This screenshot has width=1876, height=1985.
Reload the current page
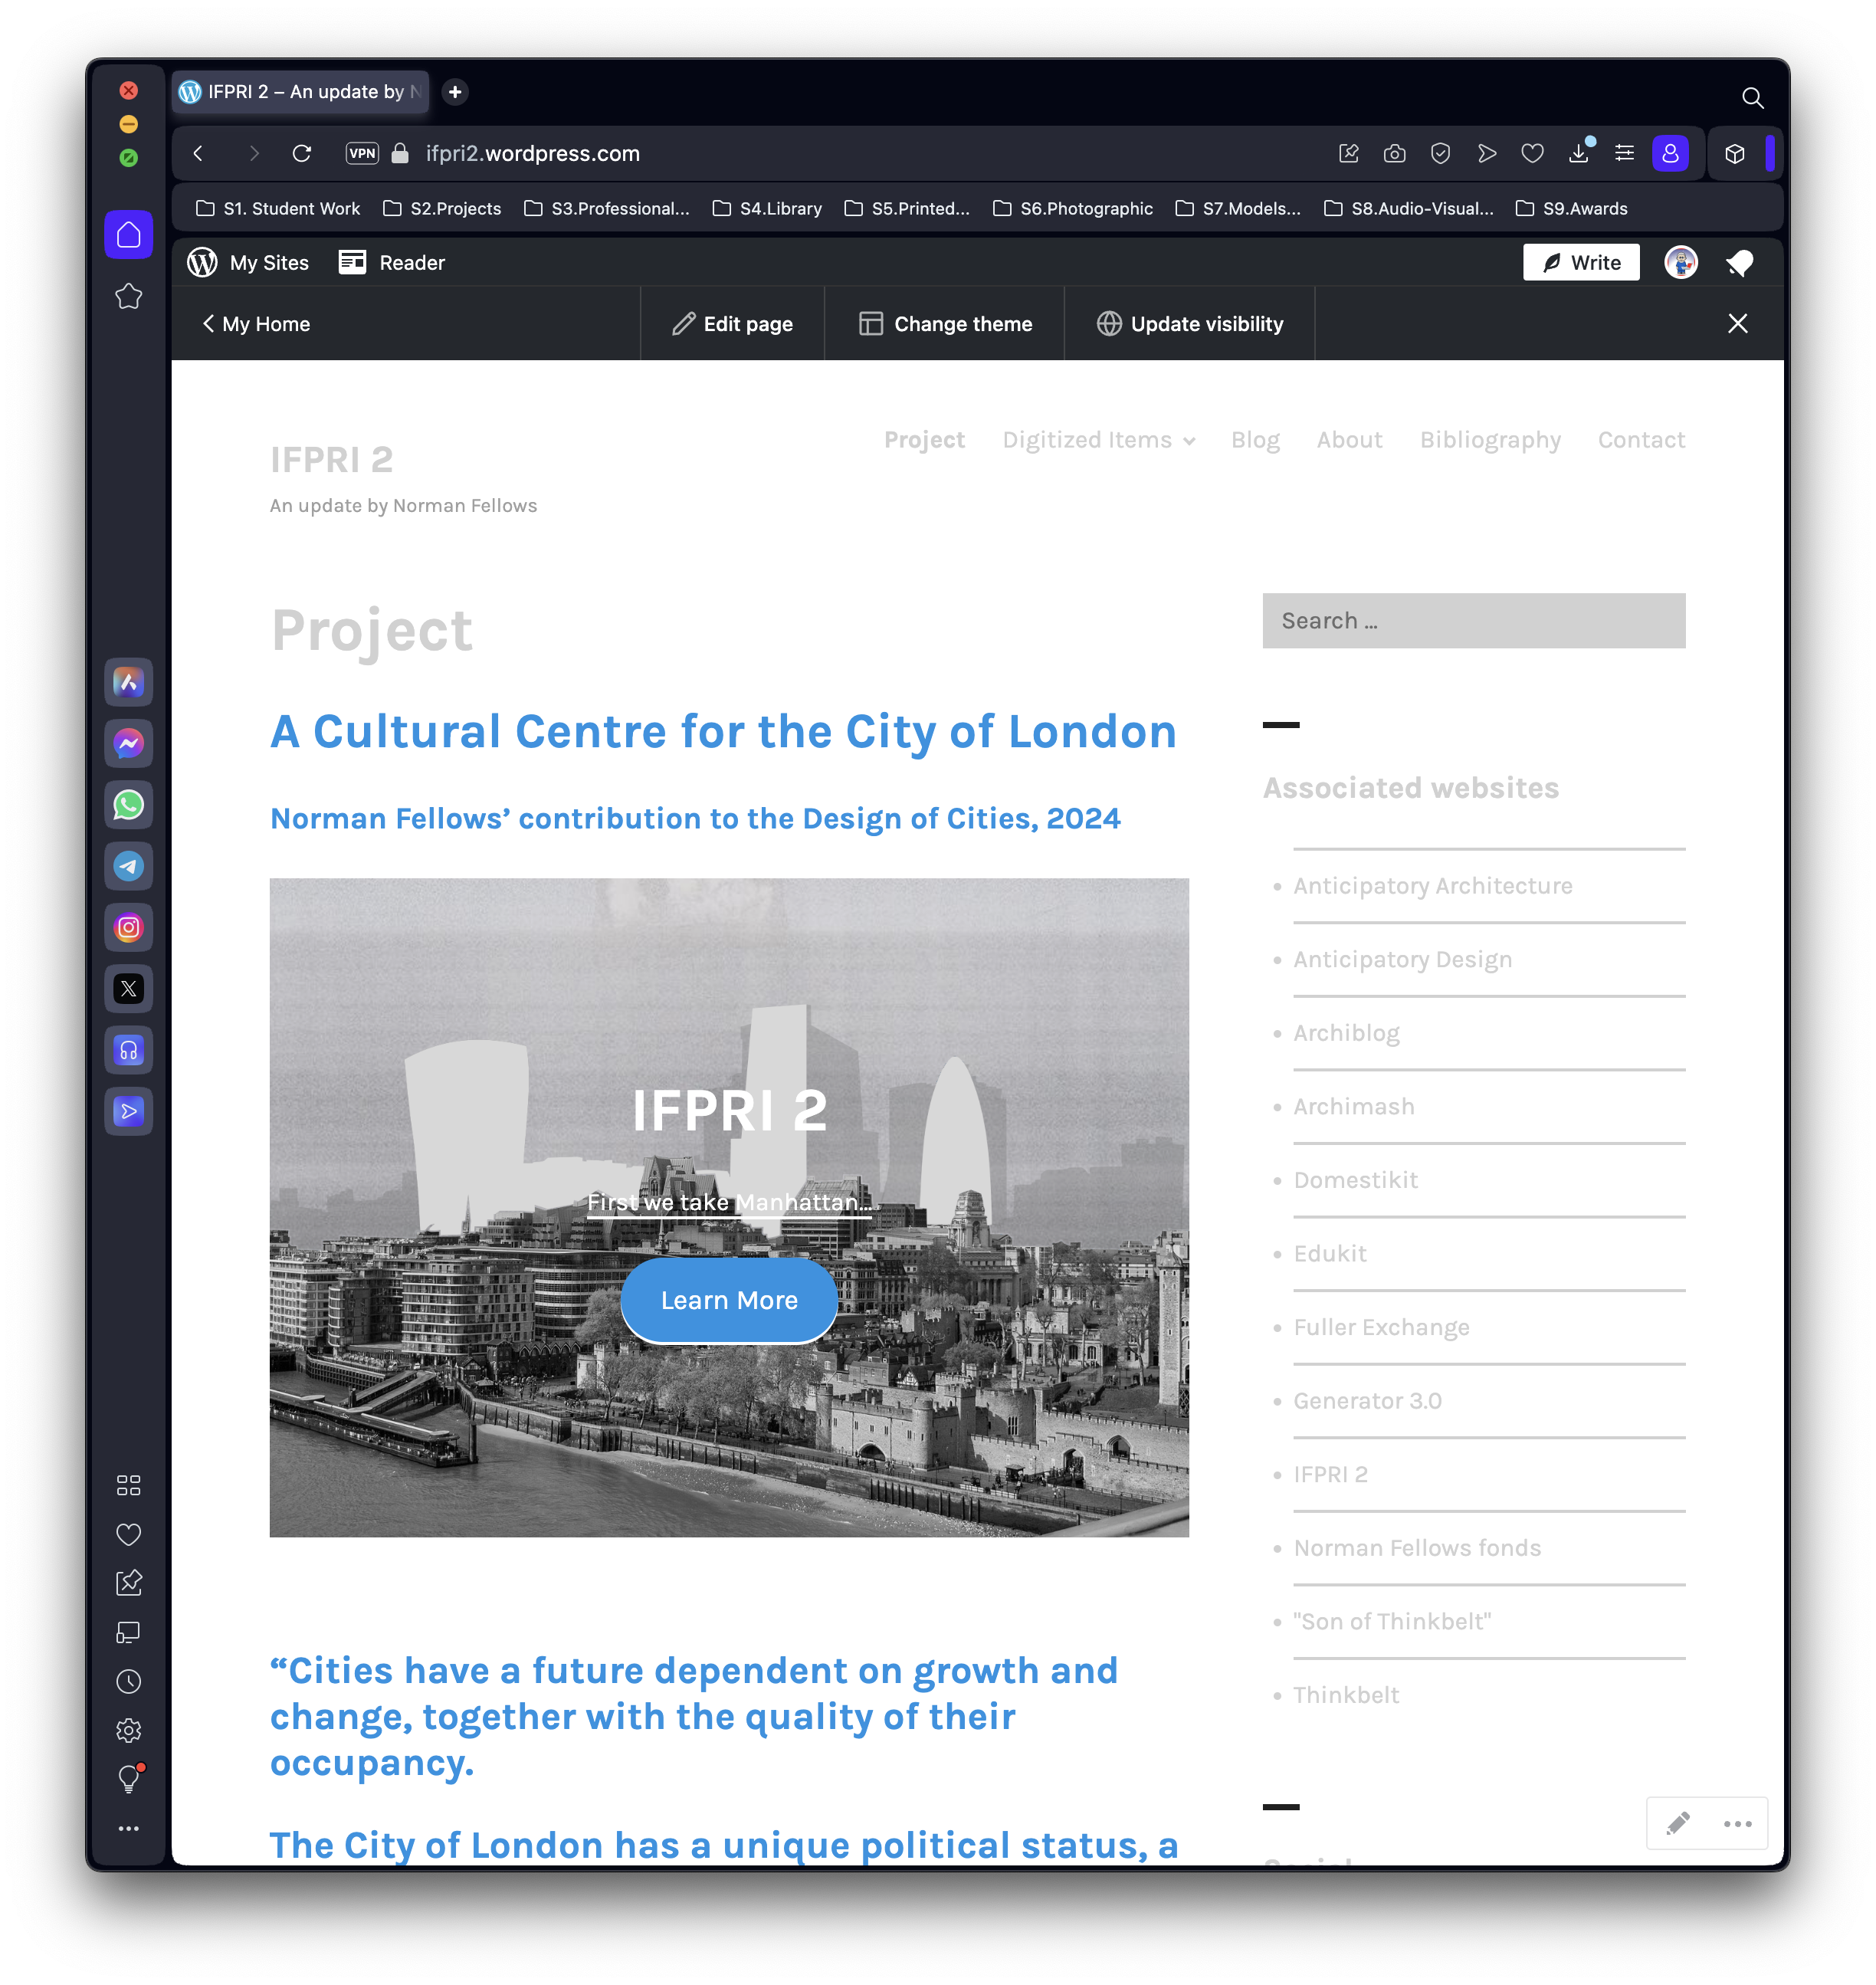click(302, 153)
